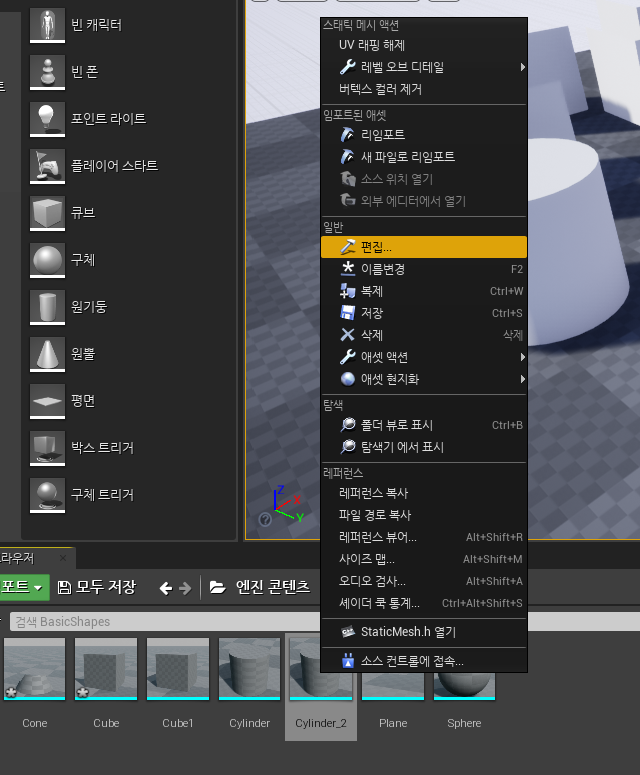Select the 포인트 라이트 bulb icon

tap(47, 119)
